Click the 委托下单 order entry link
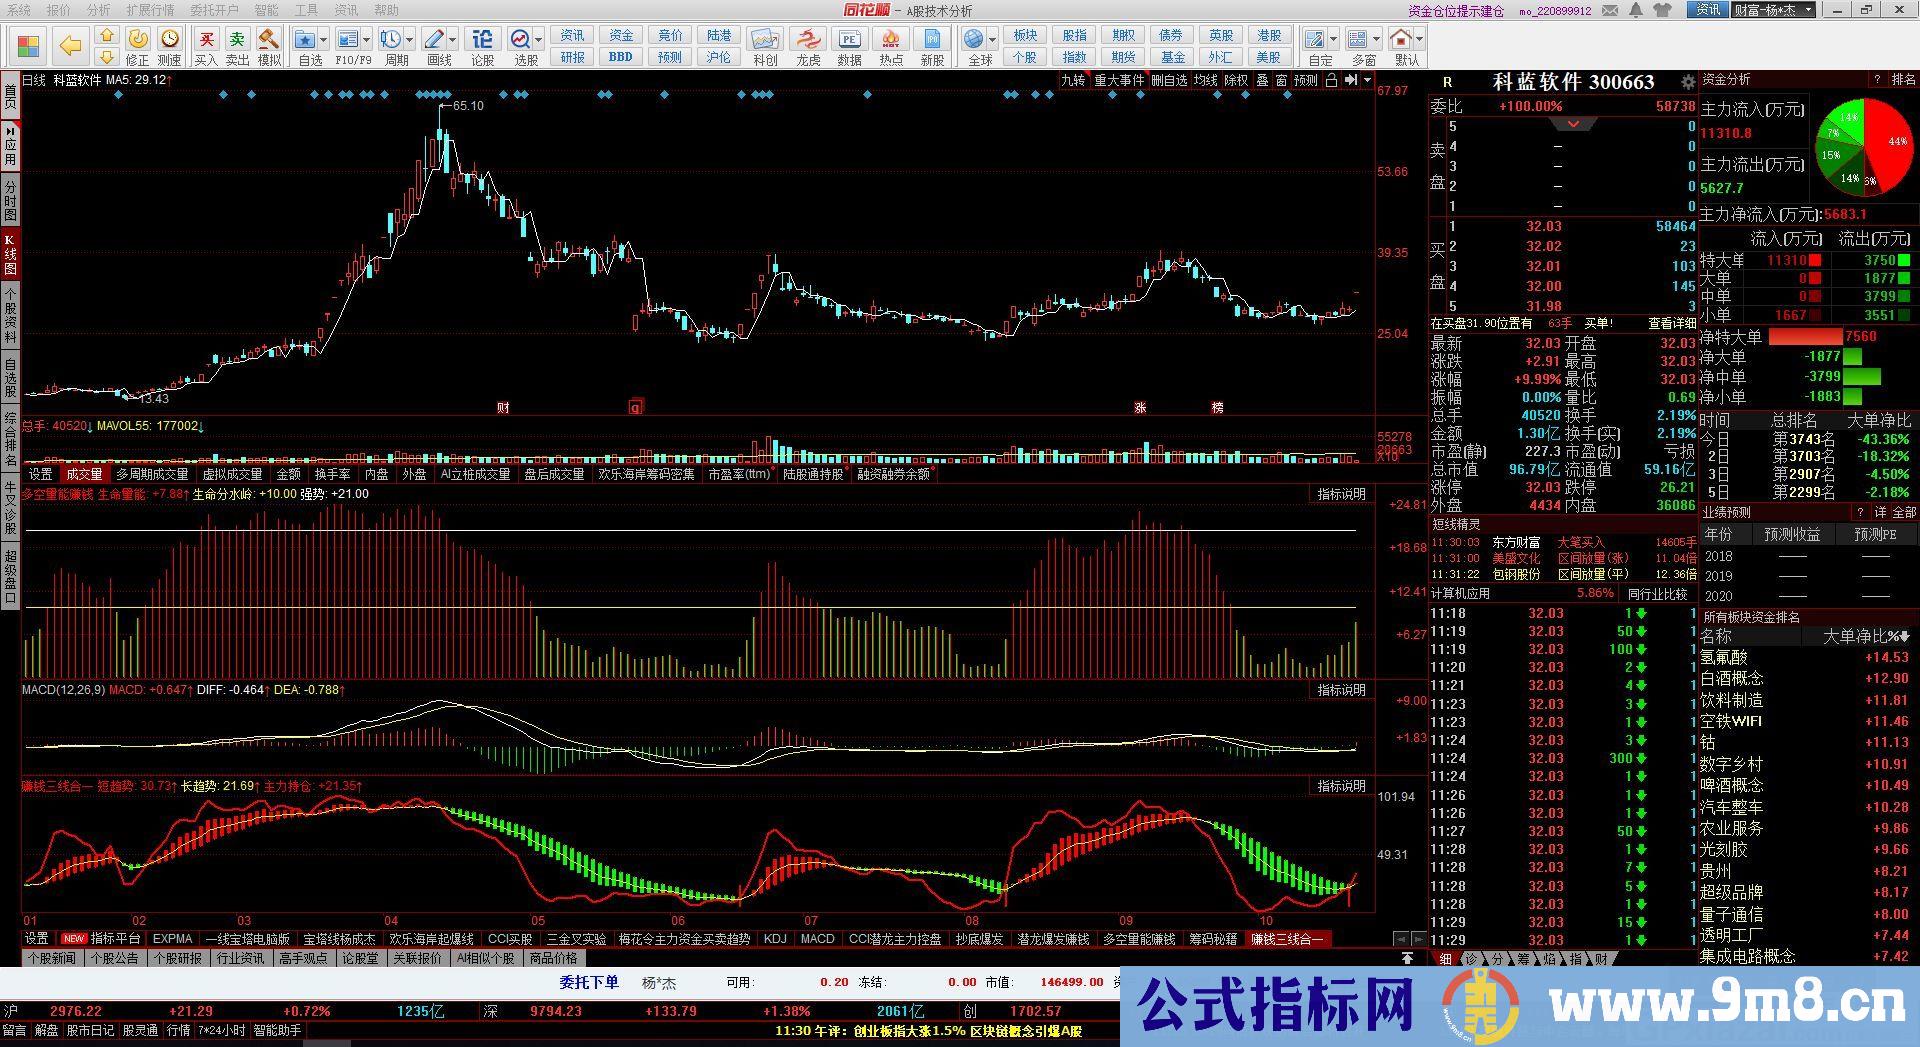Screen dimensions: 1920x1047 [x=588, y=982]
